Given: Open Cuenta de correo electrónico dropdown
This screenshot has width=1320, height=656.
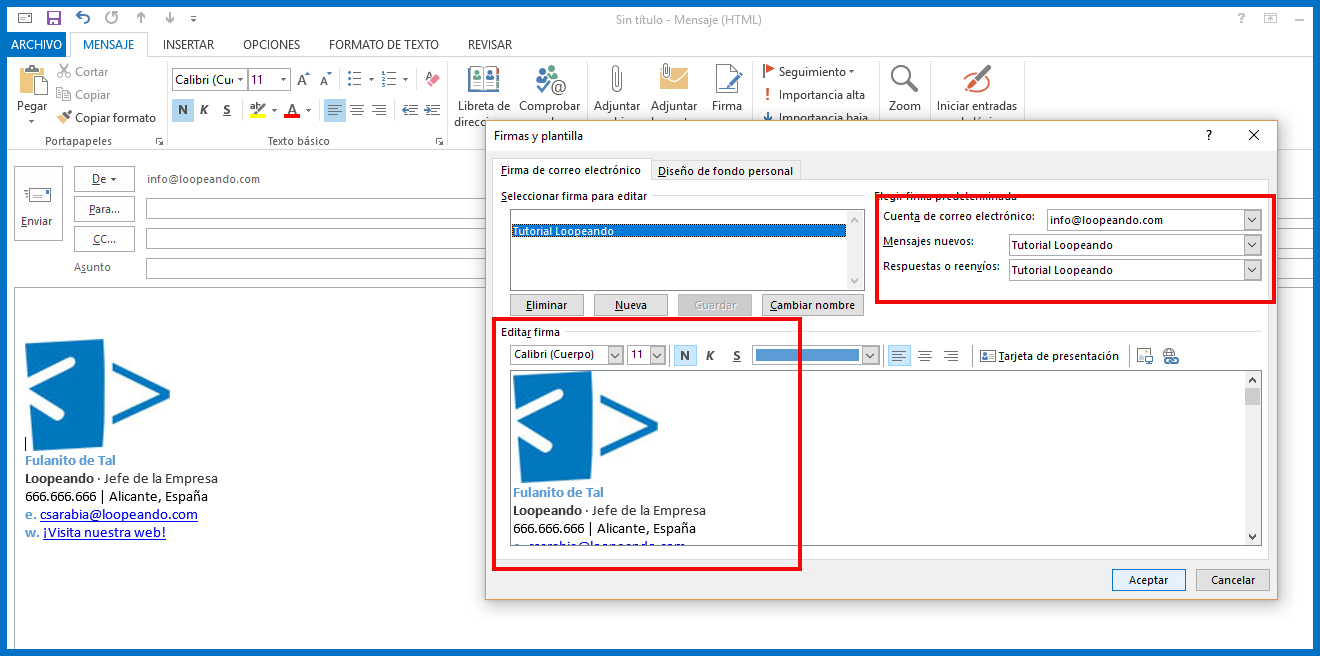Looking at the screenshot, I should click(1253, 220).
